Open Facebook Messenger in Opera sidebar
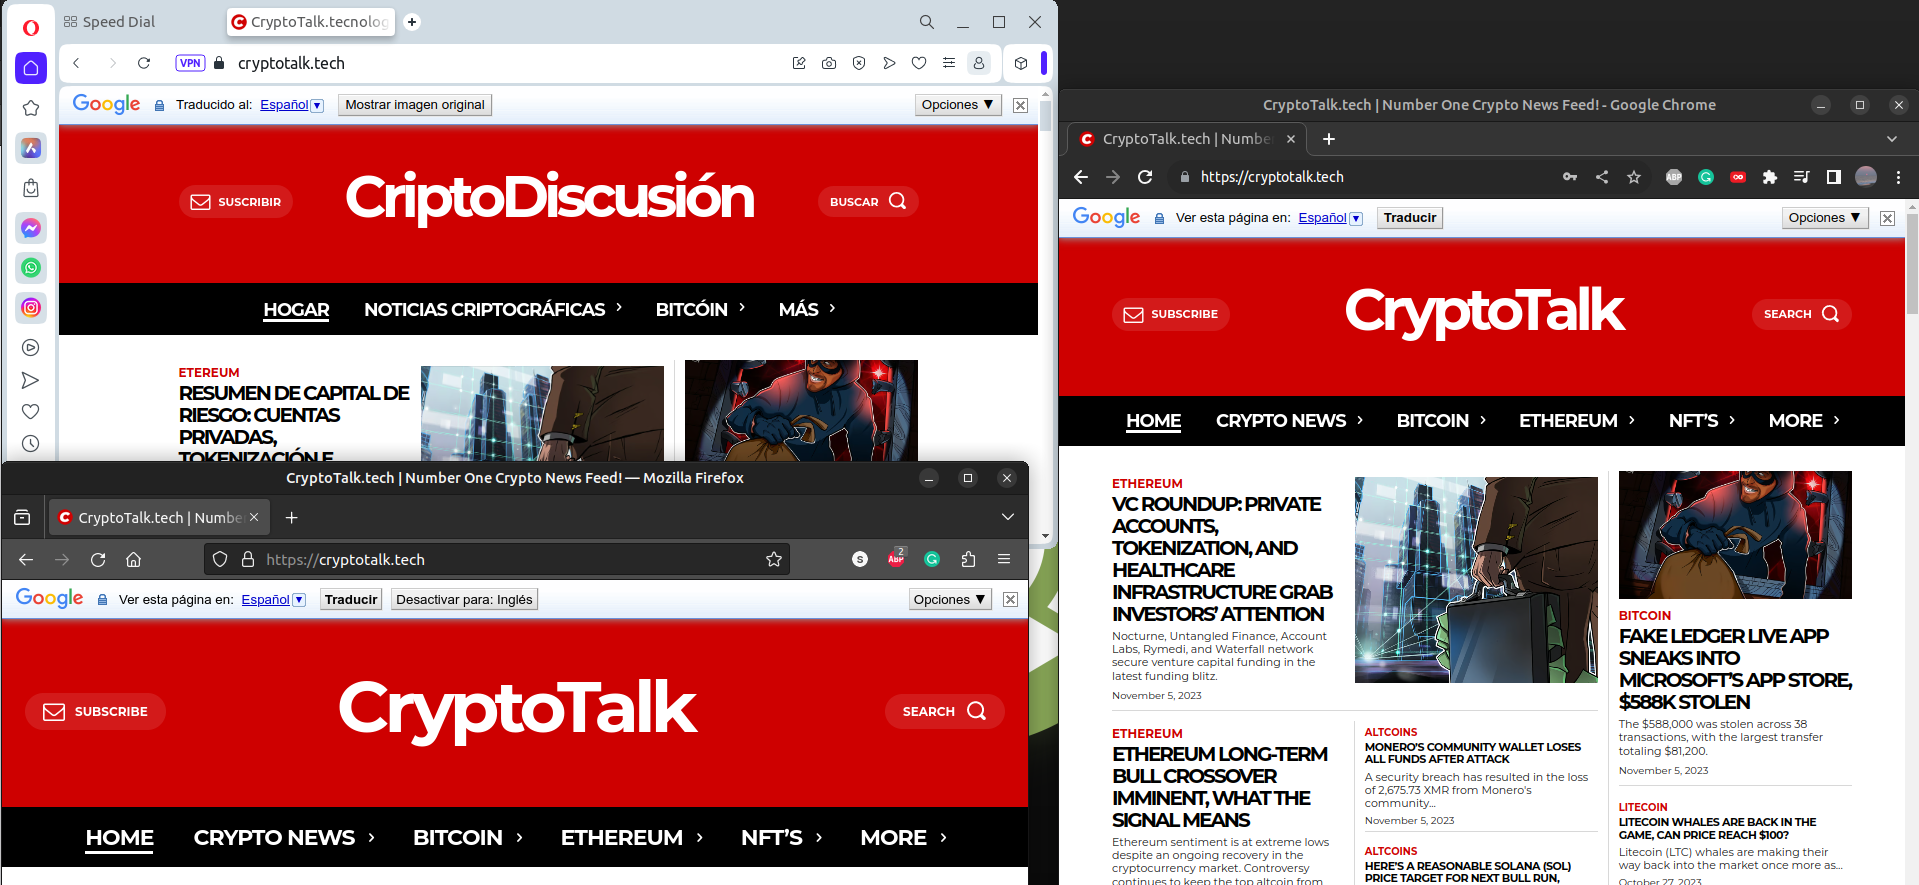Screen dimensions: 1919x885 point(31,228)
